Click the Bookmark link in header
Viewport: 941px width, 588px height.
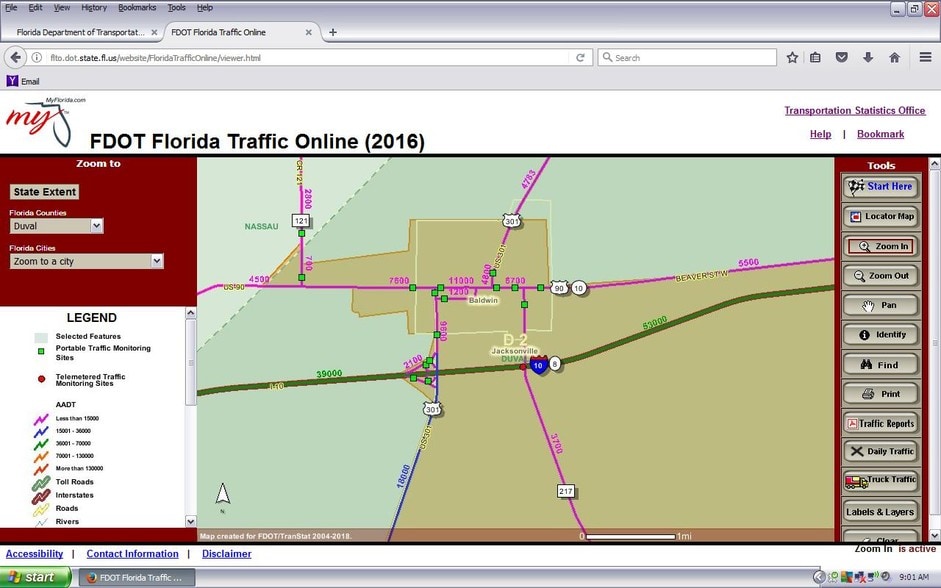click(880, 134)
